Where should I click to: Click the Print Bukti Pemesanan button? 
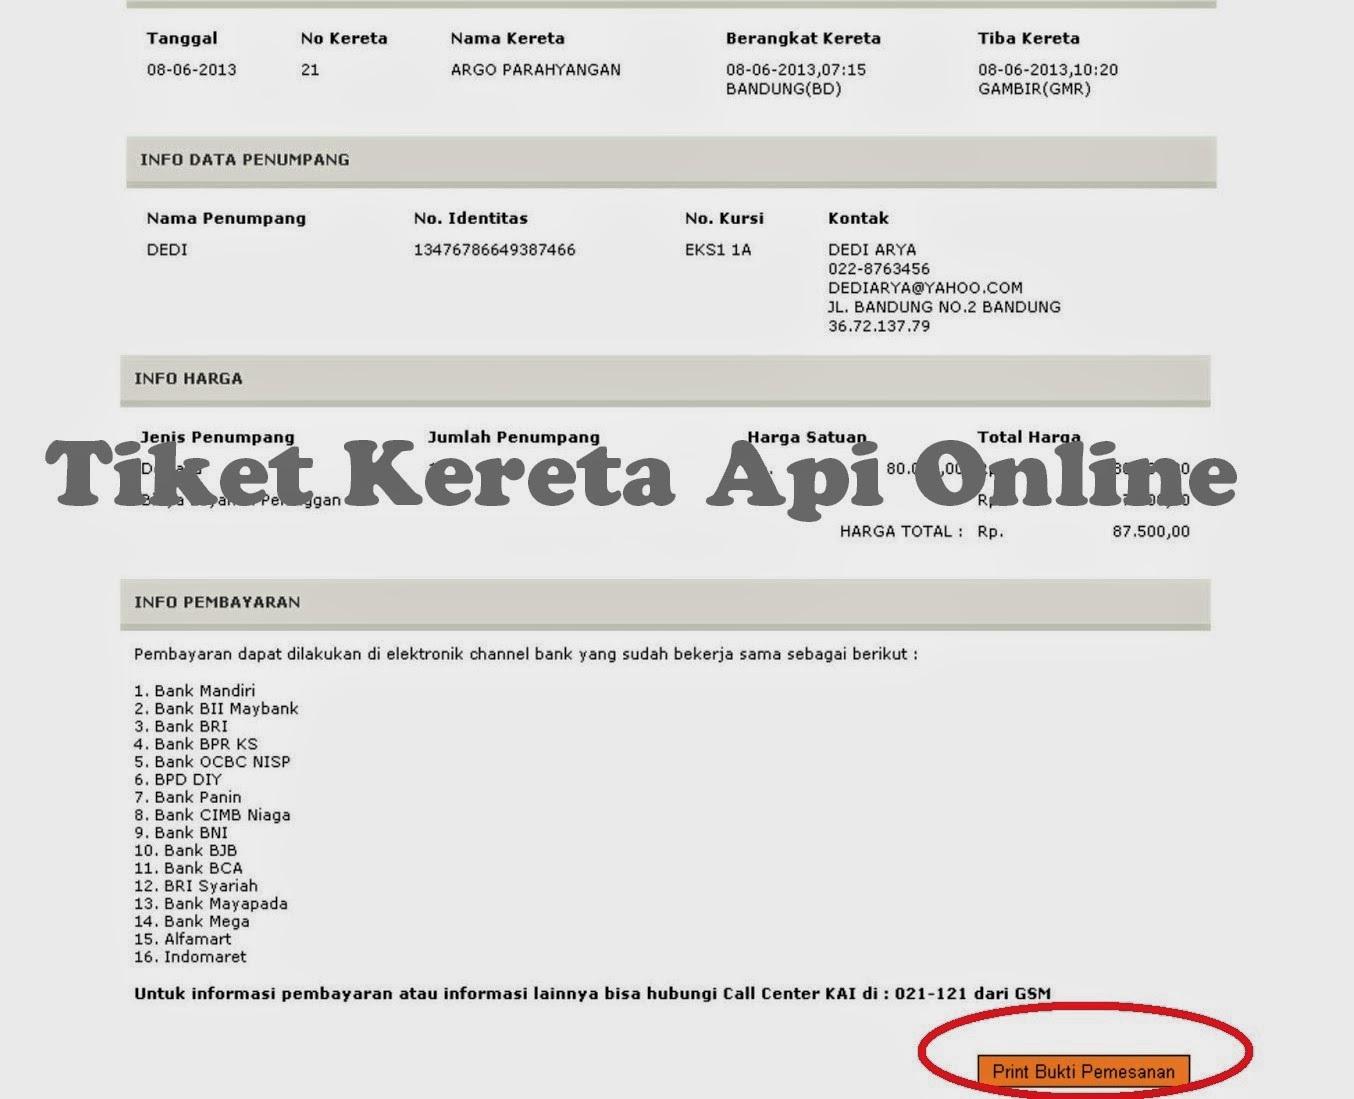pos(1083,1070)
